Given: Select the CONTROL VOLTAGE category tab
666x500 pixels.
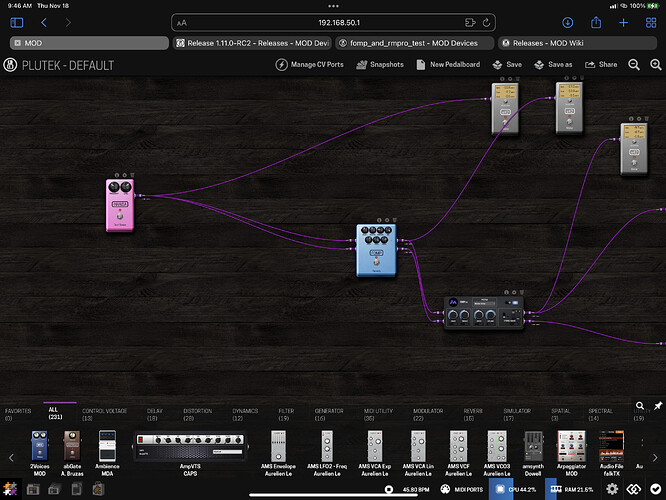Looking at the screenshot, I should [104, 414].
